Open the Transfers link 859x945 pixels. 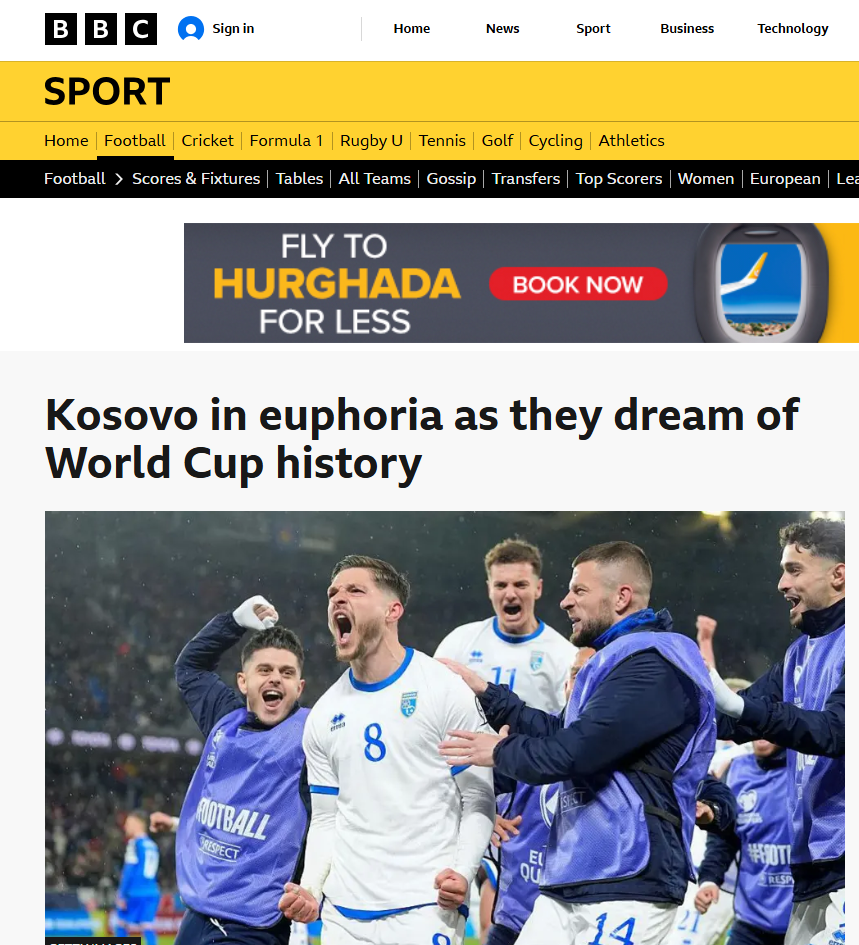pos(526,179)
